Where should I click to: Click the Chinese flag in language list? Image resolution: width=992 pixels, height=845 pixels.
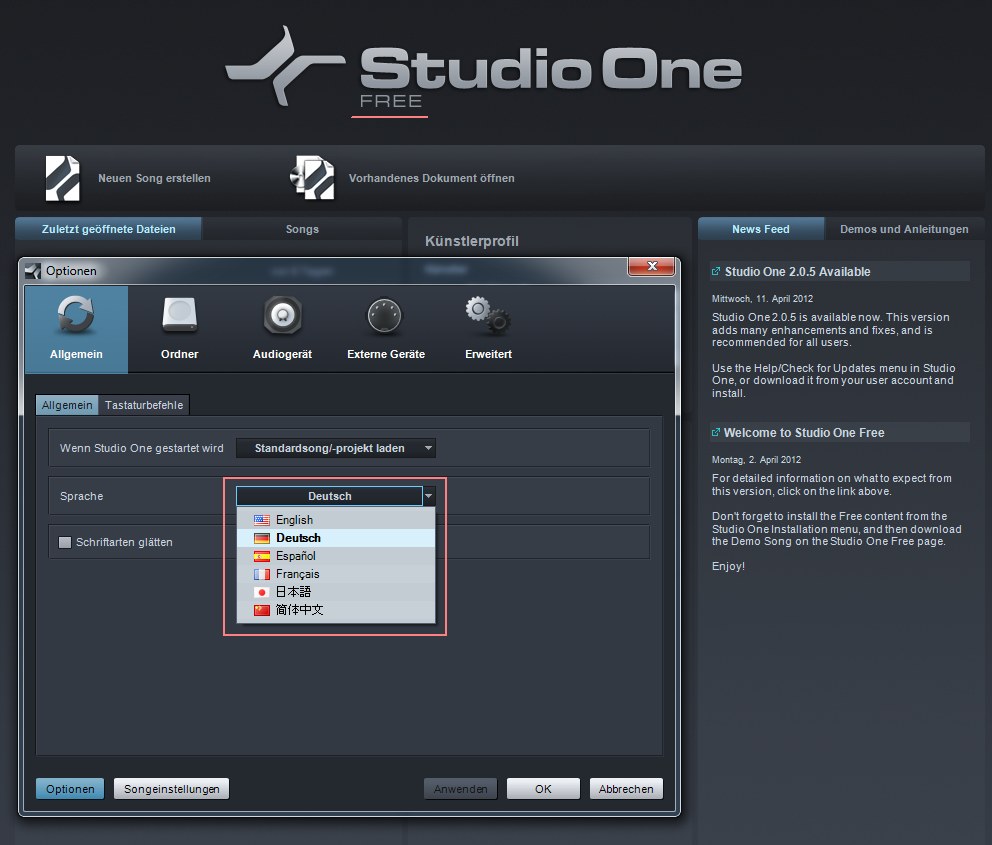[x=262, y=610]
